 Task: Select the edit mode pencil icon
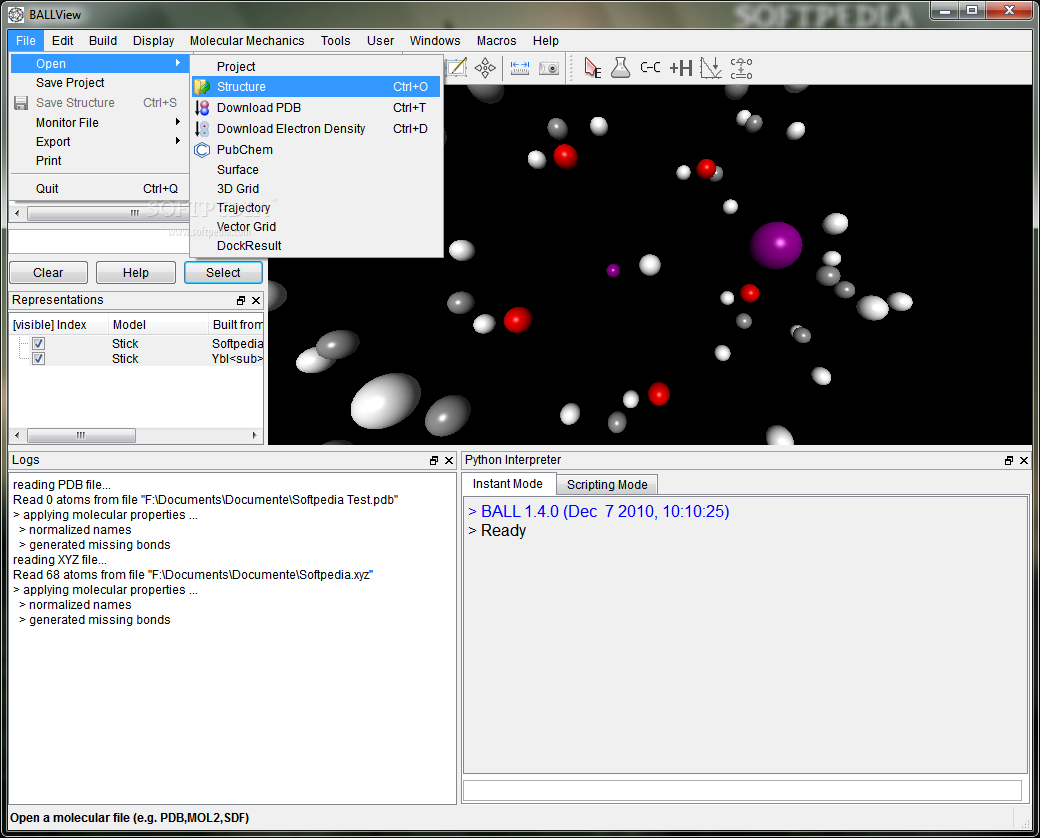click(x=456, y=68)
